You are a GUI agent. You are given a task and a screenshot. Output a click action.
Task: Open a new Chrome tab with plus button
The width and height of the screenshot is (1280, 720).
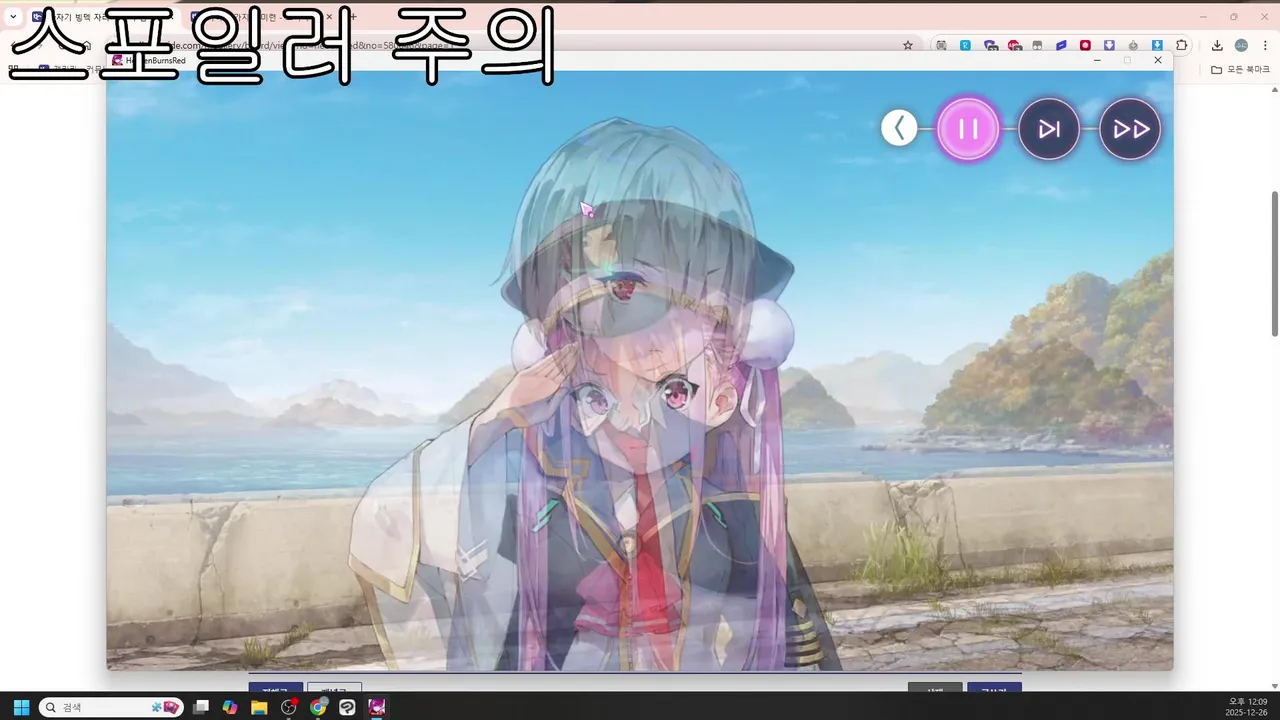(352, 16)
